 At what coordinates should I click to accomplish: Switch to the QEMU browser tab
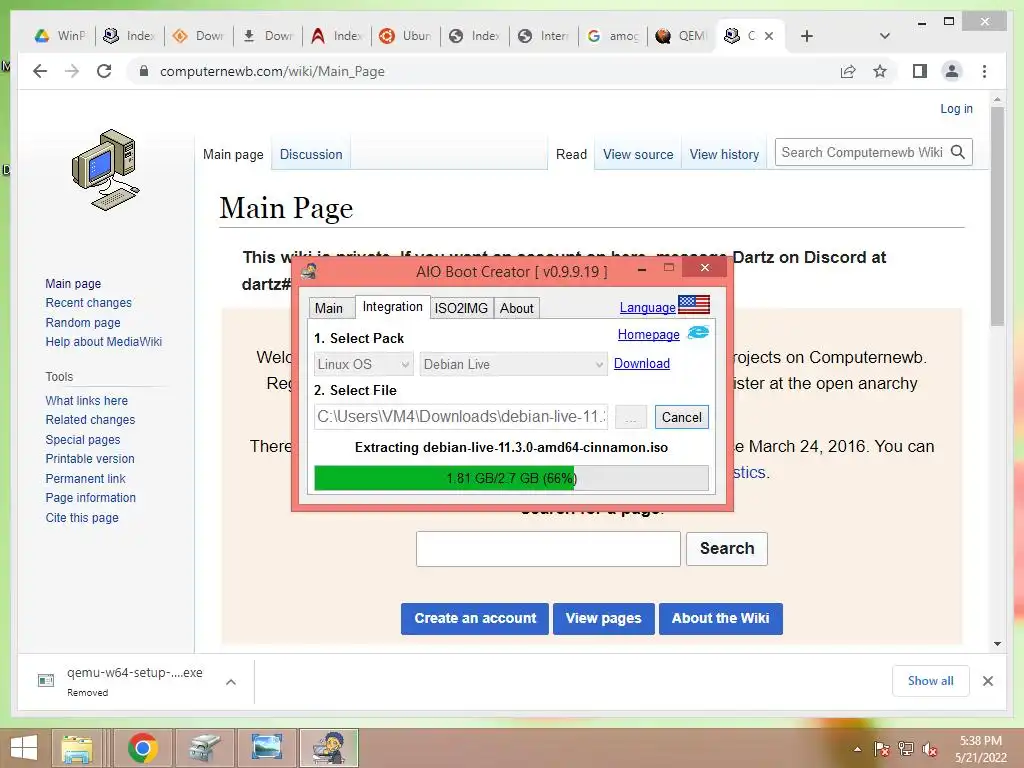pos(681,36)
